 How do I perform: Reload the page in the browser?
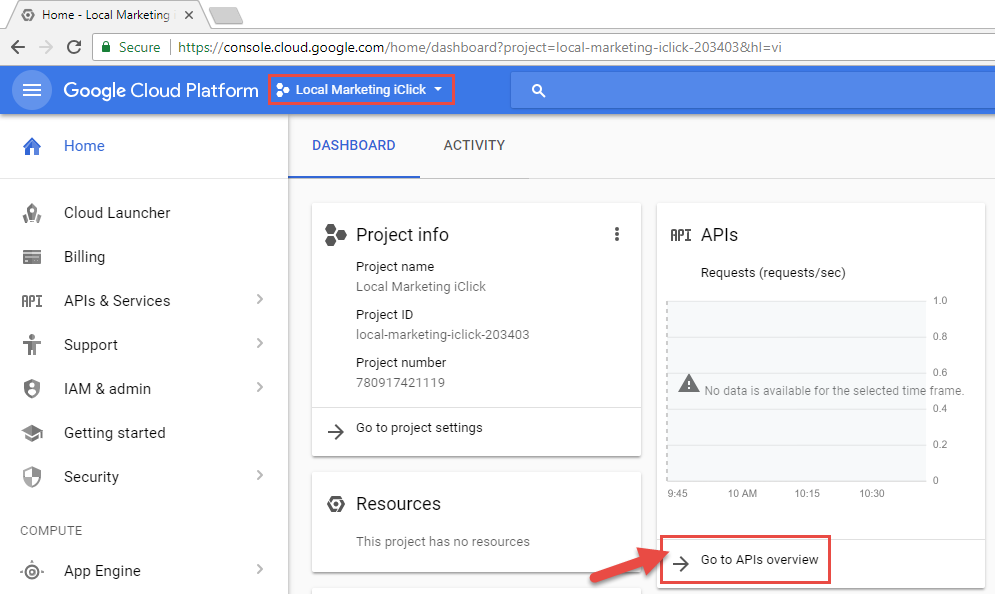point(74,47)
